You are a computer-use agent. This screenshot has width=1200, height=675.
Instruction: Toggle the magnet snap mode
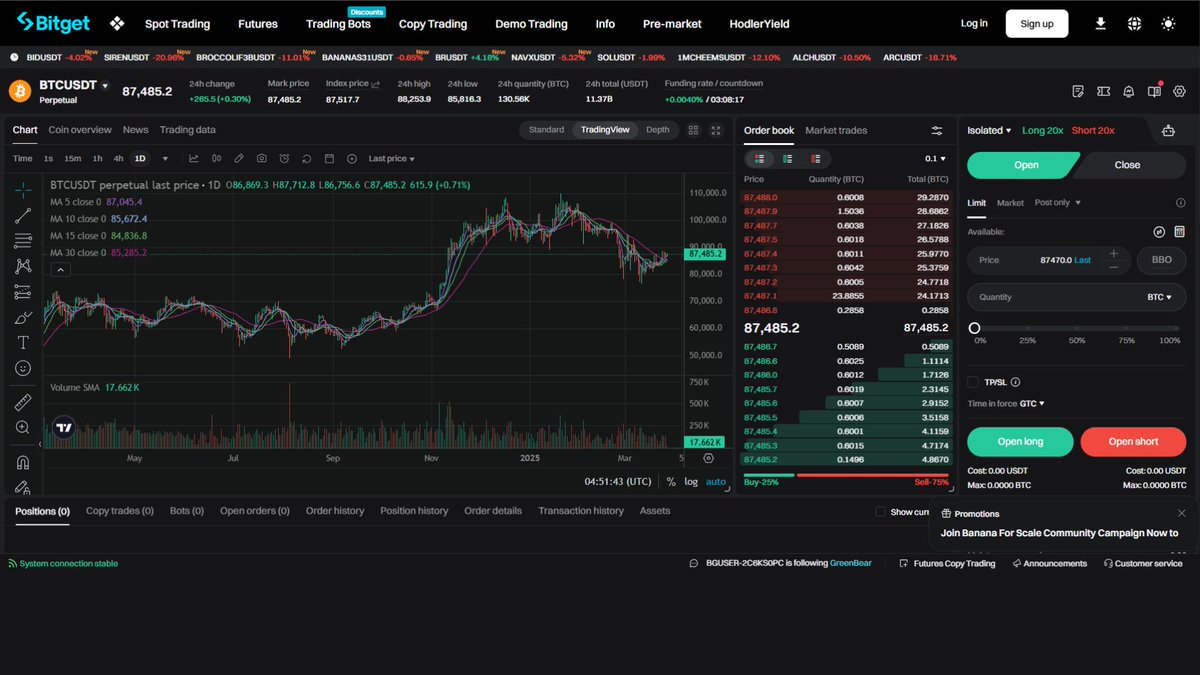click(x=23, y=462)
